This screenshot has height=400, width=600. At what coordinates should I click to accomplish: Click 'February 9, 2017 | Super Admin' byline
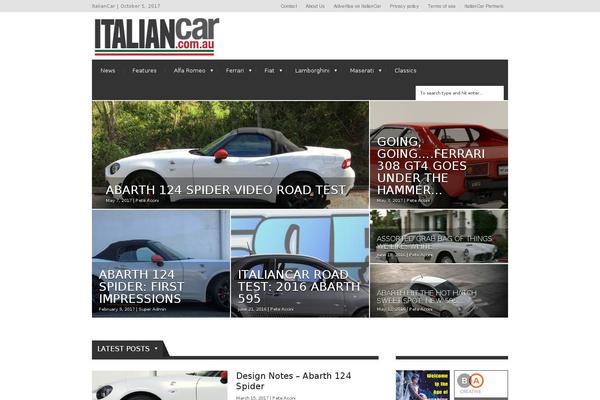pos(132,309)
